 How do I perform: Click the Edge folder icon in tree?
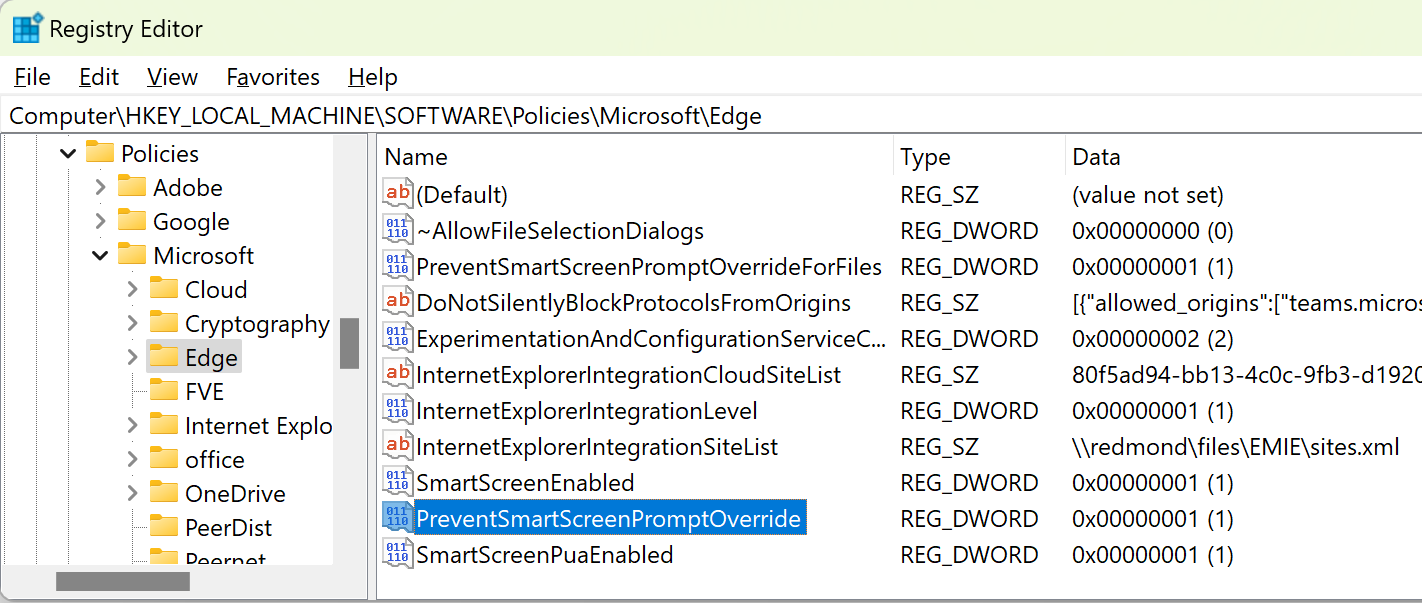point(163,357)
